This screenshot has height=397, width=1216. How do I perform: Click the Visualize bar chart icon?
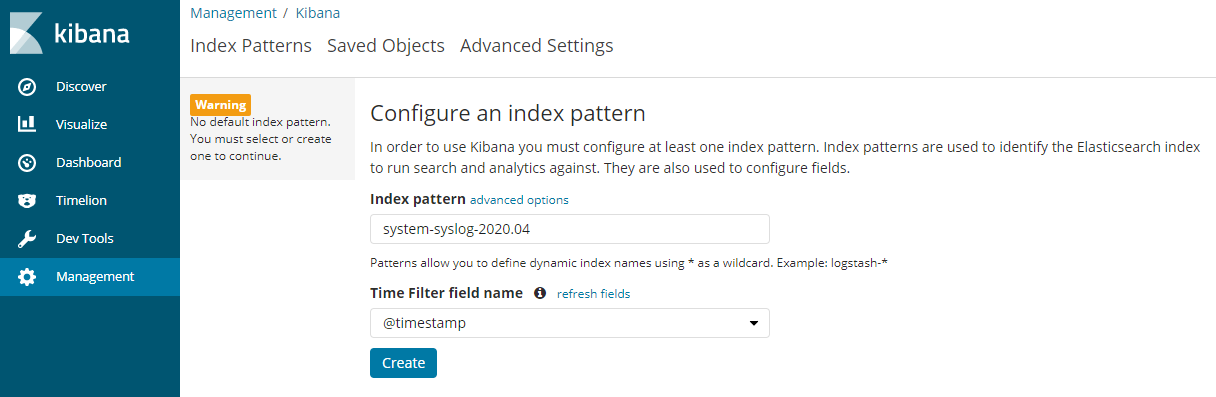tap(28, 125)
